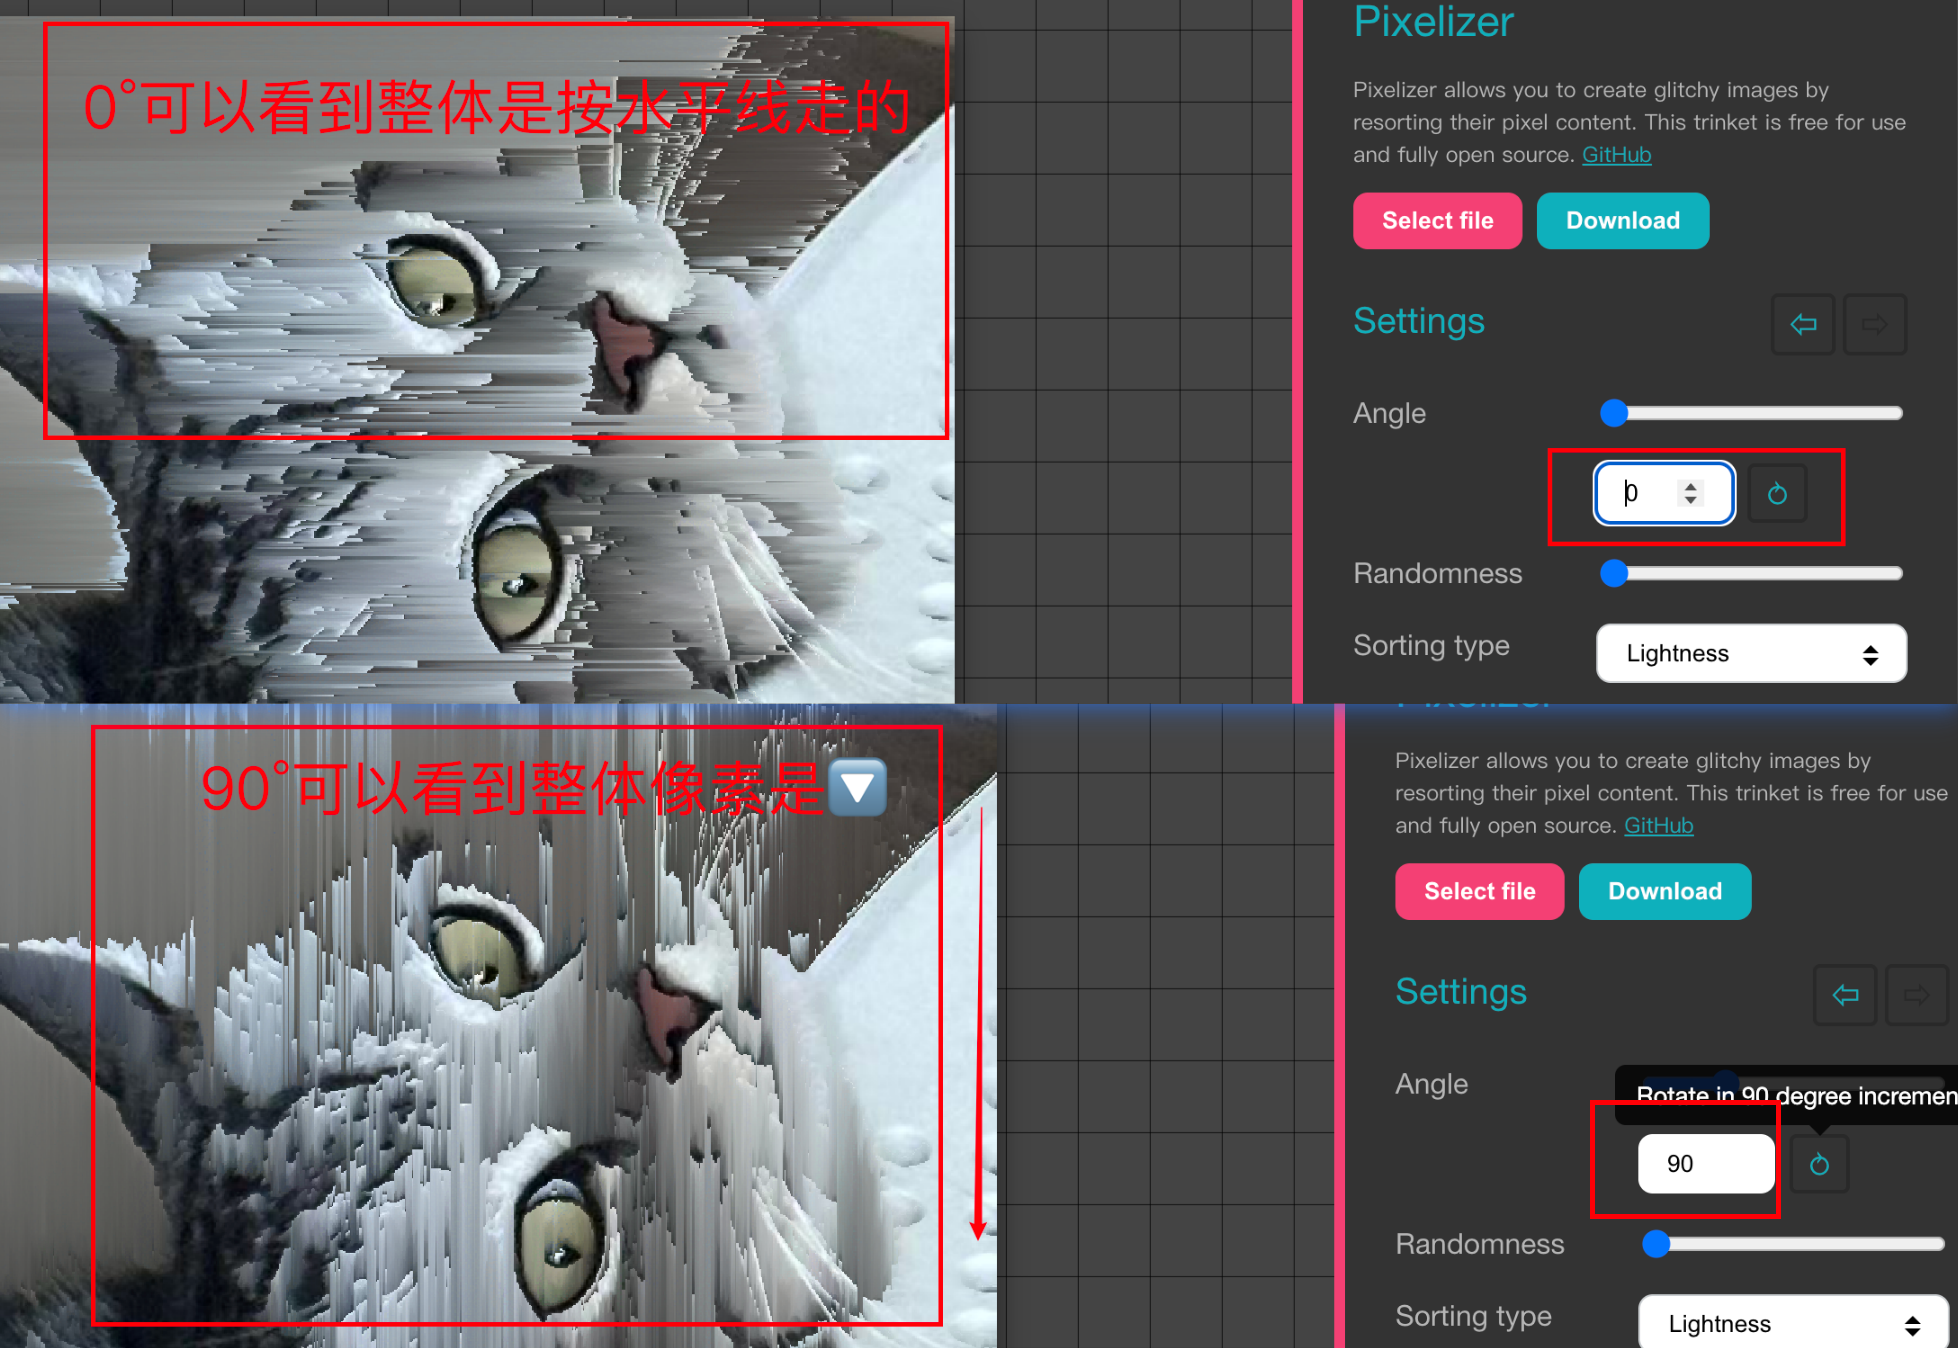Click the Randomness slider in the upper panel
This screenshot has width=1958, height=1348.
[x=1751, y=573]
